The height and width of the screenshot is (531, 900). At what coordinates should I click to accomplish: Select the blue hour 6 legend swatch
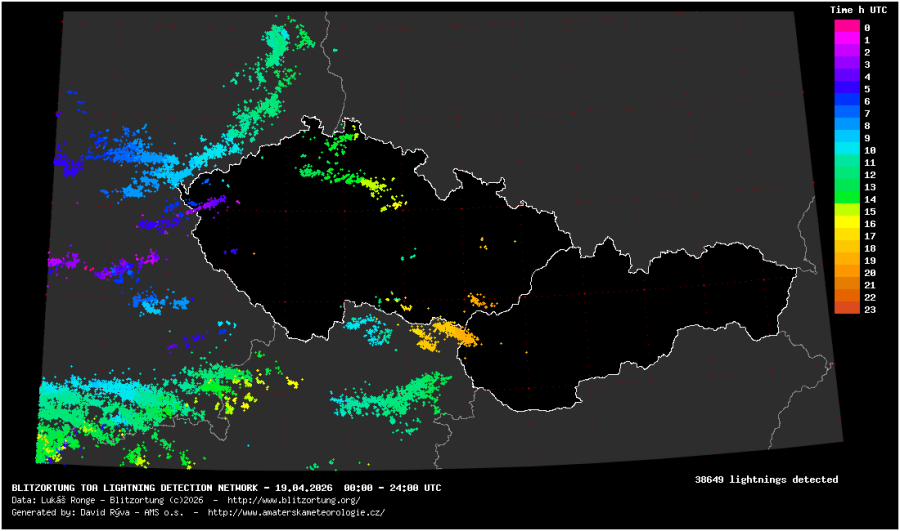[x=846, y=101]
